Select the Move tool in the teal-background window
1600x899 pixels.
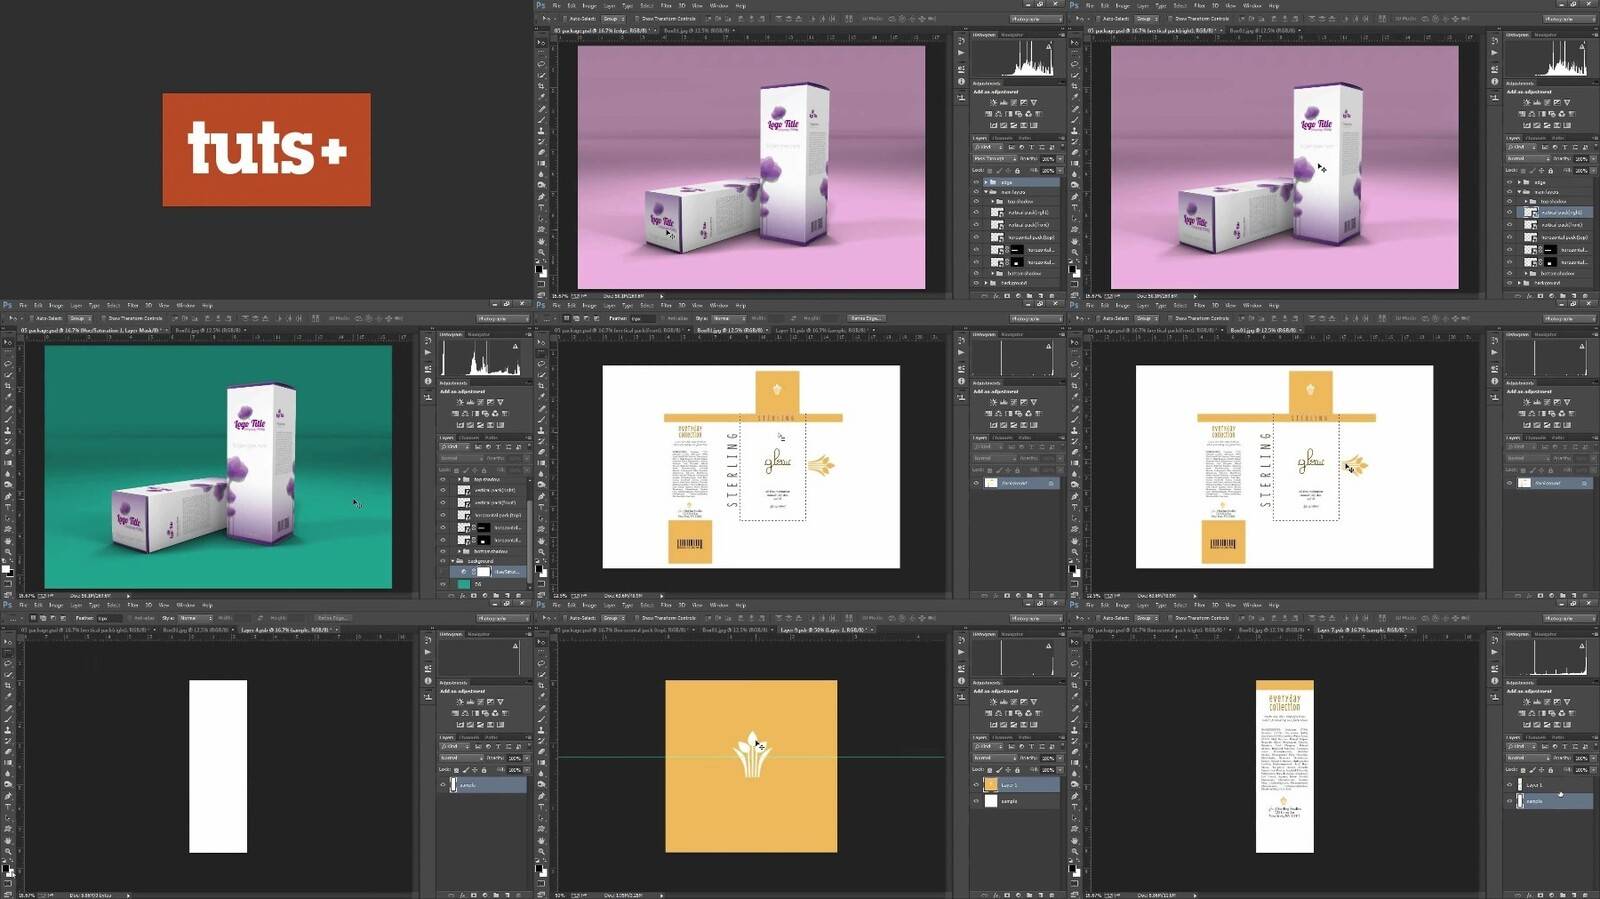[x=8, y=342]
